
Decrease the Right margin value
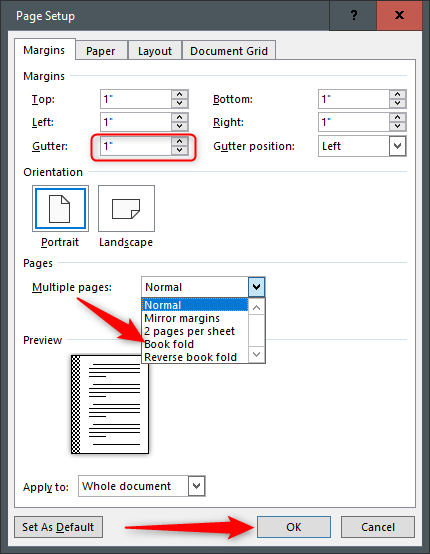[x=397, y=126]
